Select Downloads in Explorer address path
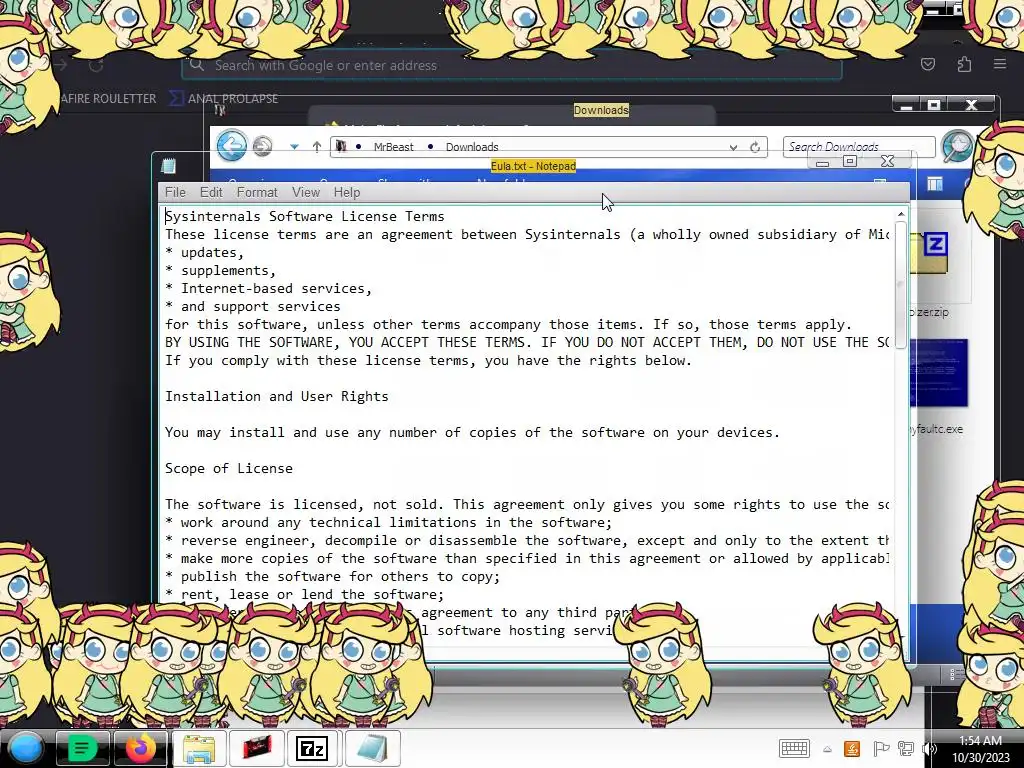The image size is (1024, 768). 472,147
